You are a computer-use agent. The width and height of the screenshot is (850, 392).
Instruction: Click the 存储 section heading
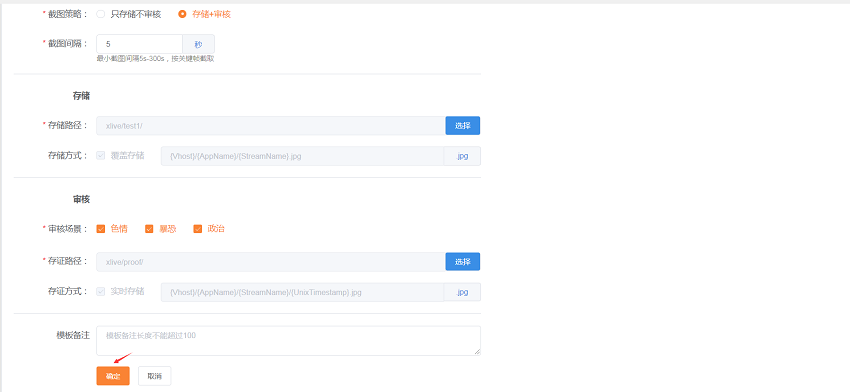coord(81,96)
